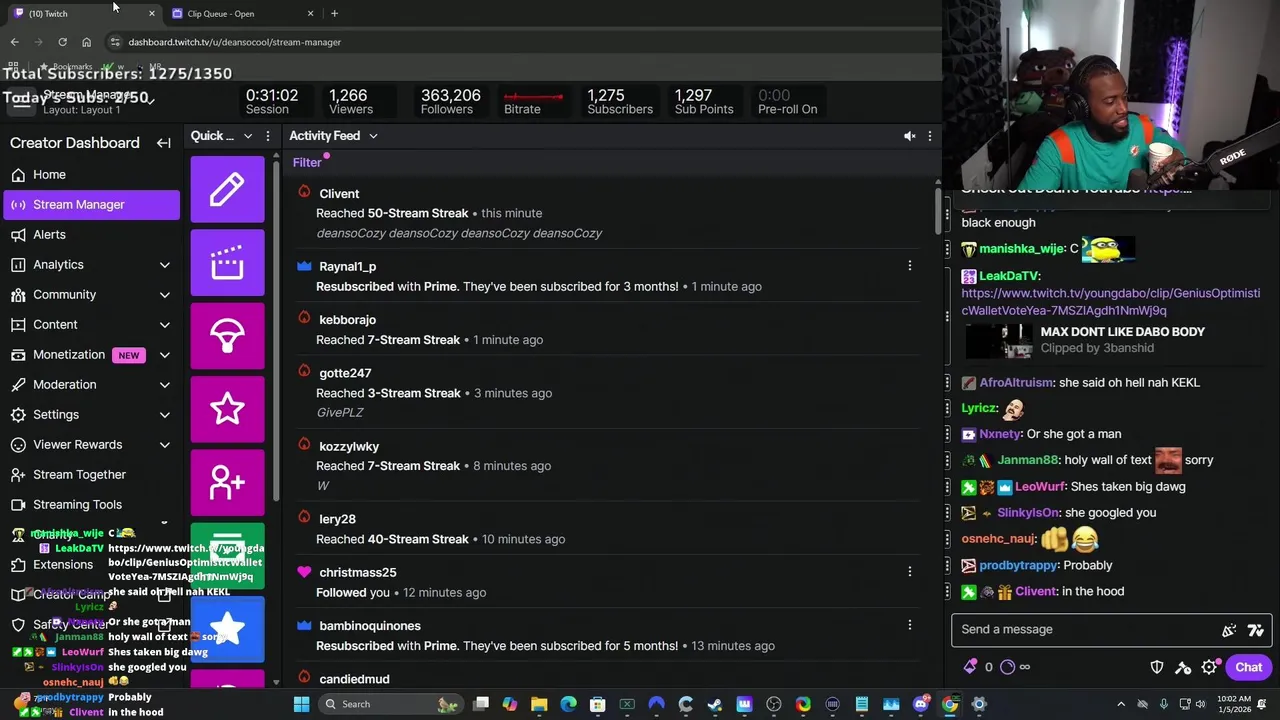Click the Filter button in Activity Feed
This screenshot has height=720, width=1280.
307,163
